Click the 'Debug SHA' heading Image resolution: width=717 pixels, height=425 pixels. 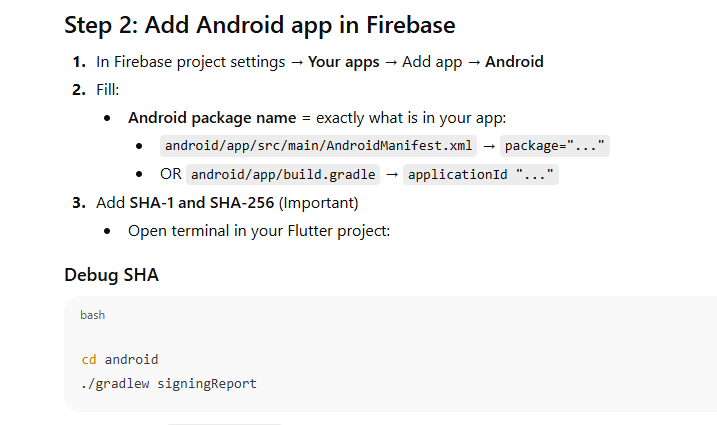(111, 275)
